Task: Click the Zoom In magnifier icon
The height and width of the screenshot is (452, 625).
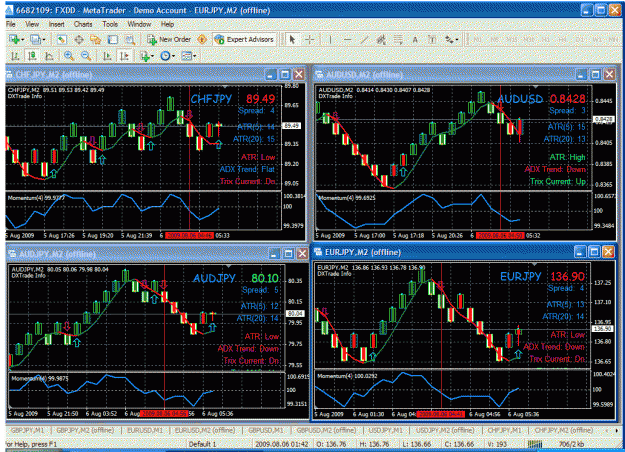Action: pyautogui.click(x=69, y=56)
